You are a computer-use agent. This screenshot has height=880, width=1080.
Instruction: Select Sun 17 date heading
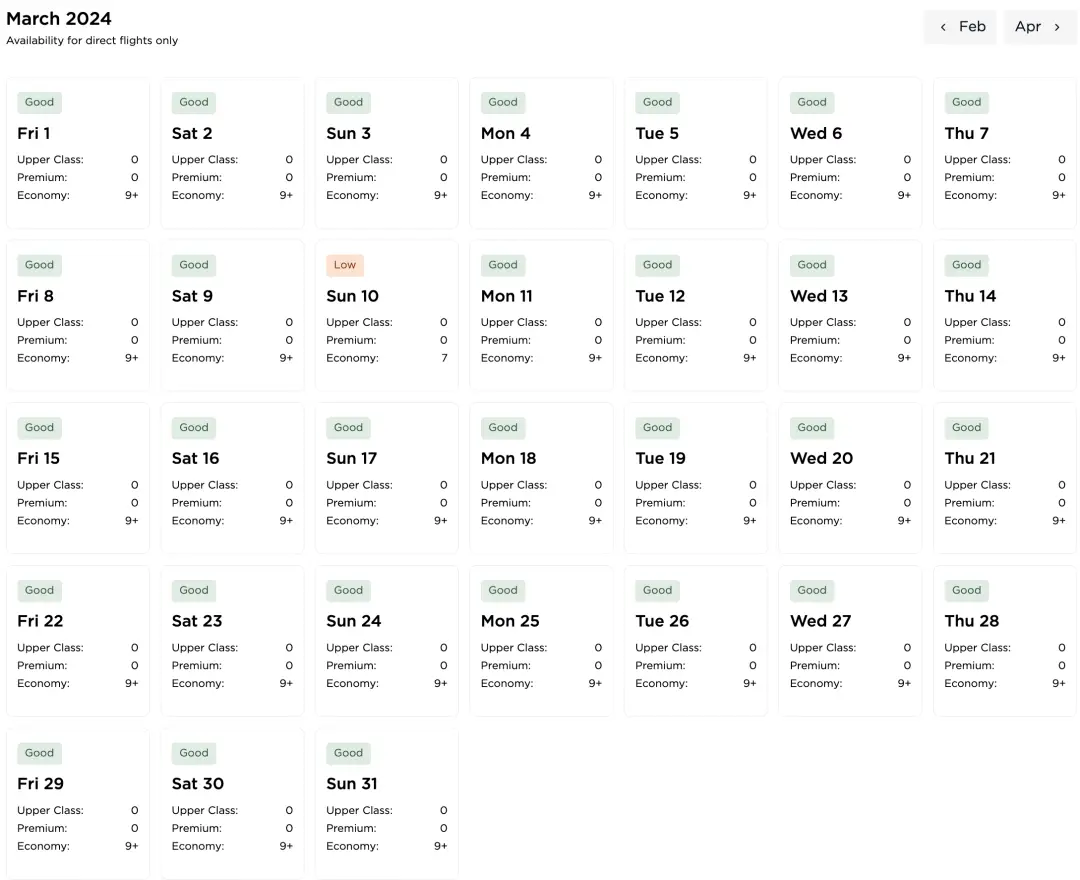[351, 459]
